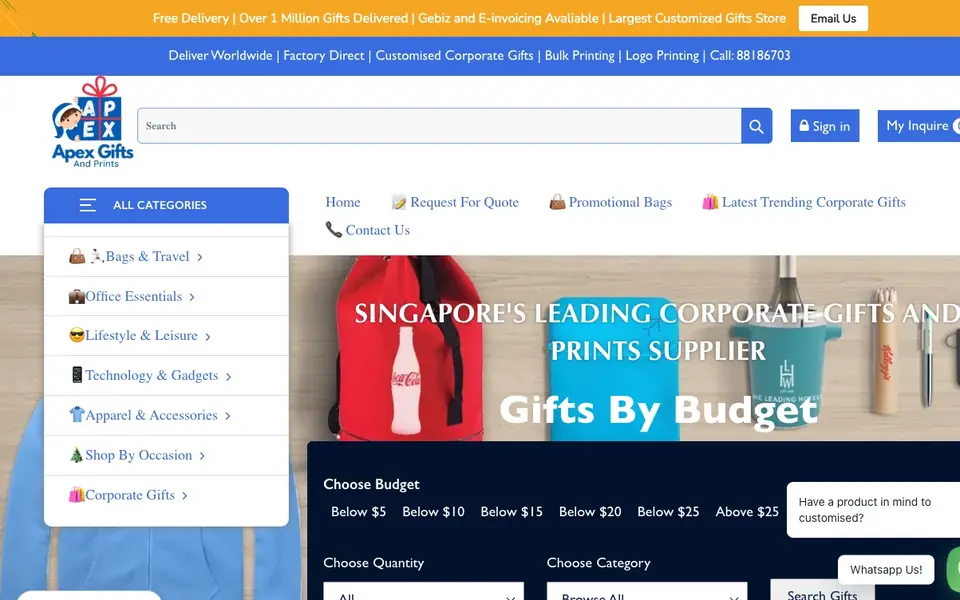The image size is (960, 600).
Task: Click the 'Choose Budget' label
Action: tap(372, 484)
